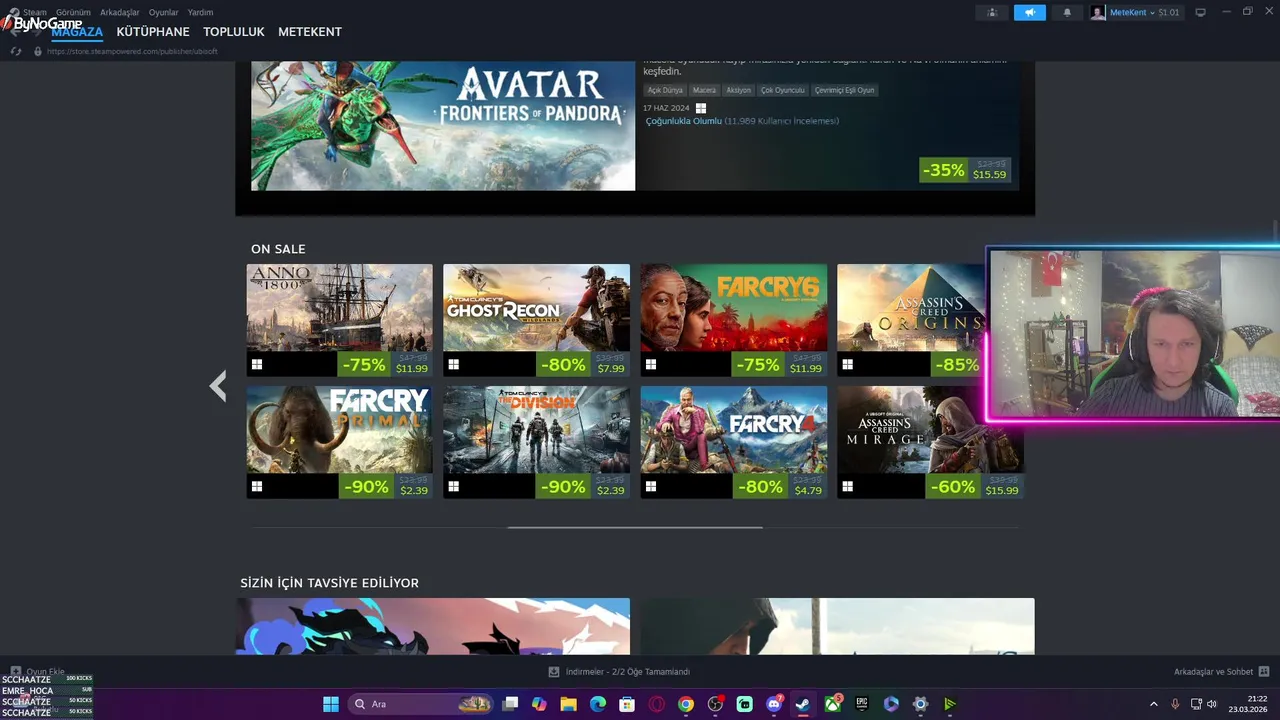Click the volume icon in system tray
1280x720 pixels.
pyautogui.click(x=1212, y=704)
